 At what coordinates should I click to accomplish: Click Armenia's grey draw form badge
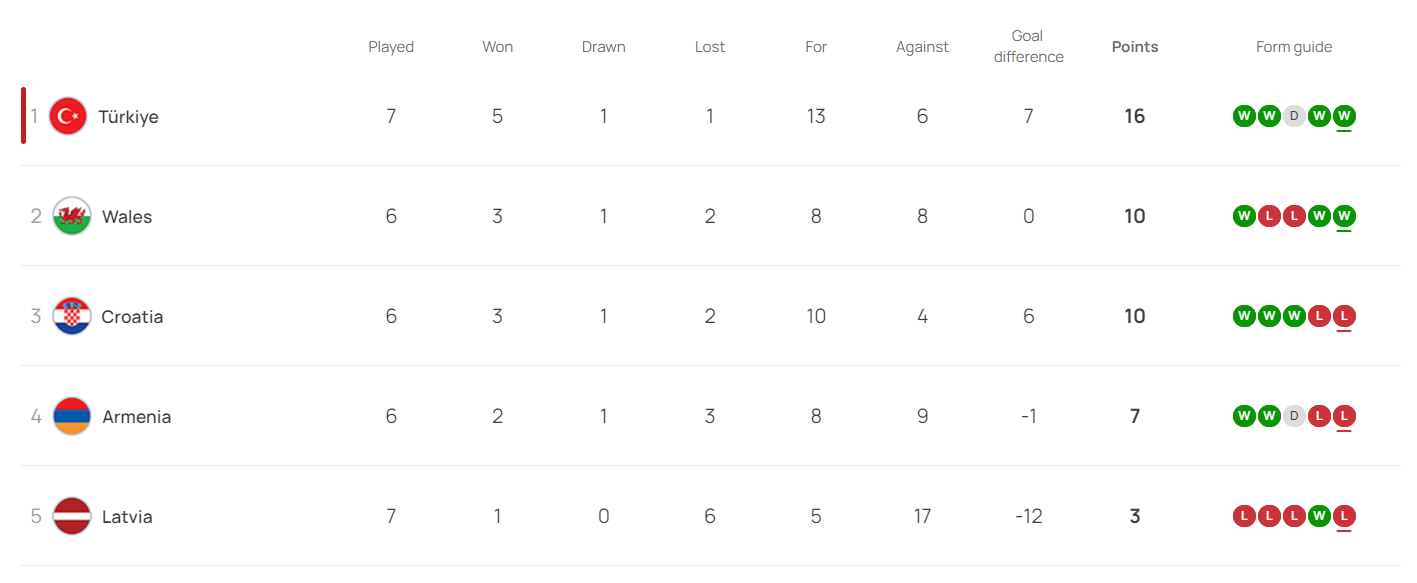pyautogui.click(x=1294, y=416)
